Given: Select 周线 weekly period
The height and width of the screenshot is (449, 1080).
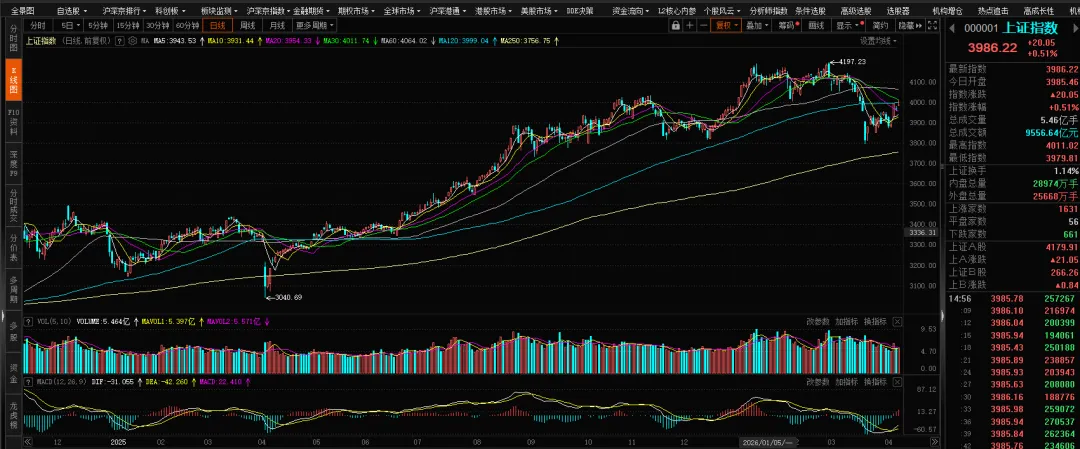Looking at the screenshot, I should [x=247, y=25].
